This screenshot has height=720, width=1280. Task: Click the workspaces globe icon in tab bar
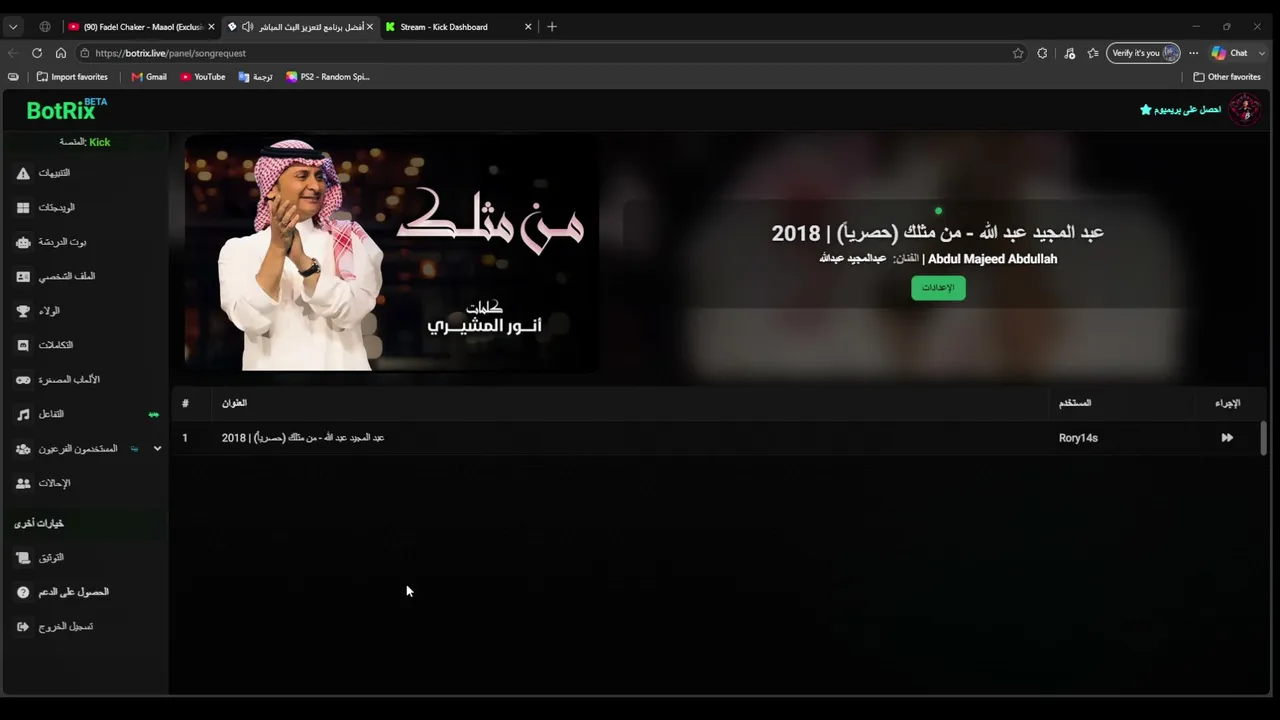(45, 27)
